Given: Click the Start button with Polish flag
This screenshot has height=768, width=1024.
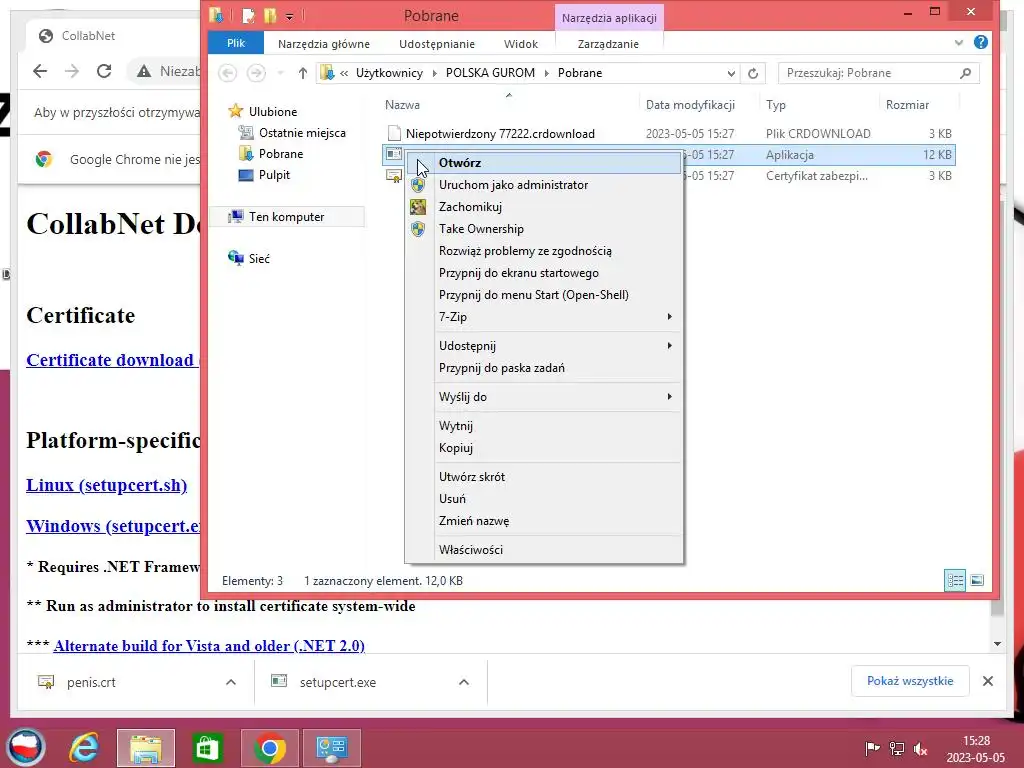Looking at the screenshot, I should (25, 747).
